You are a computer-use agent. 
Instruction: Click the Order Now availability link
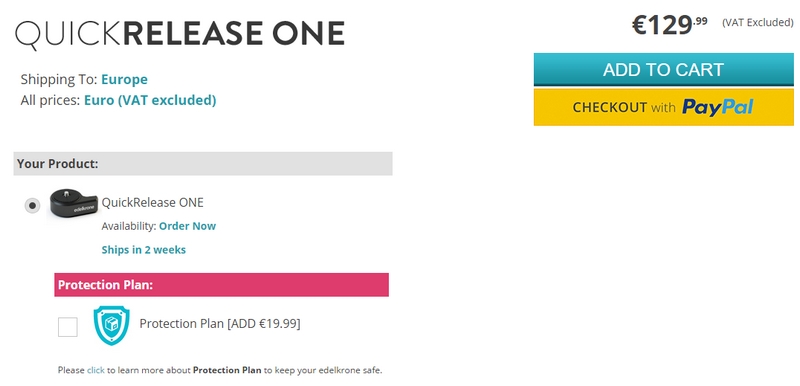187,226
